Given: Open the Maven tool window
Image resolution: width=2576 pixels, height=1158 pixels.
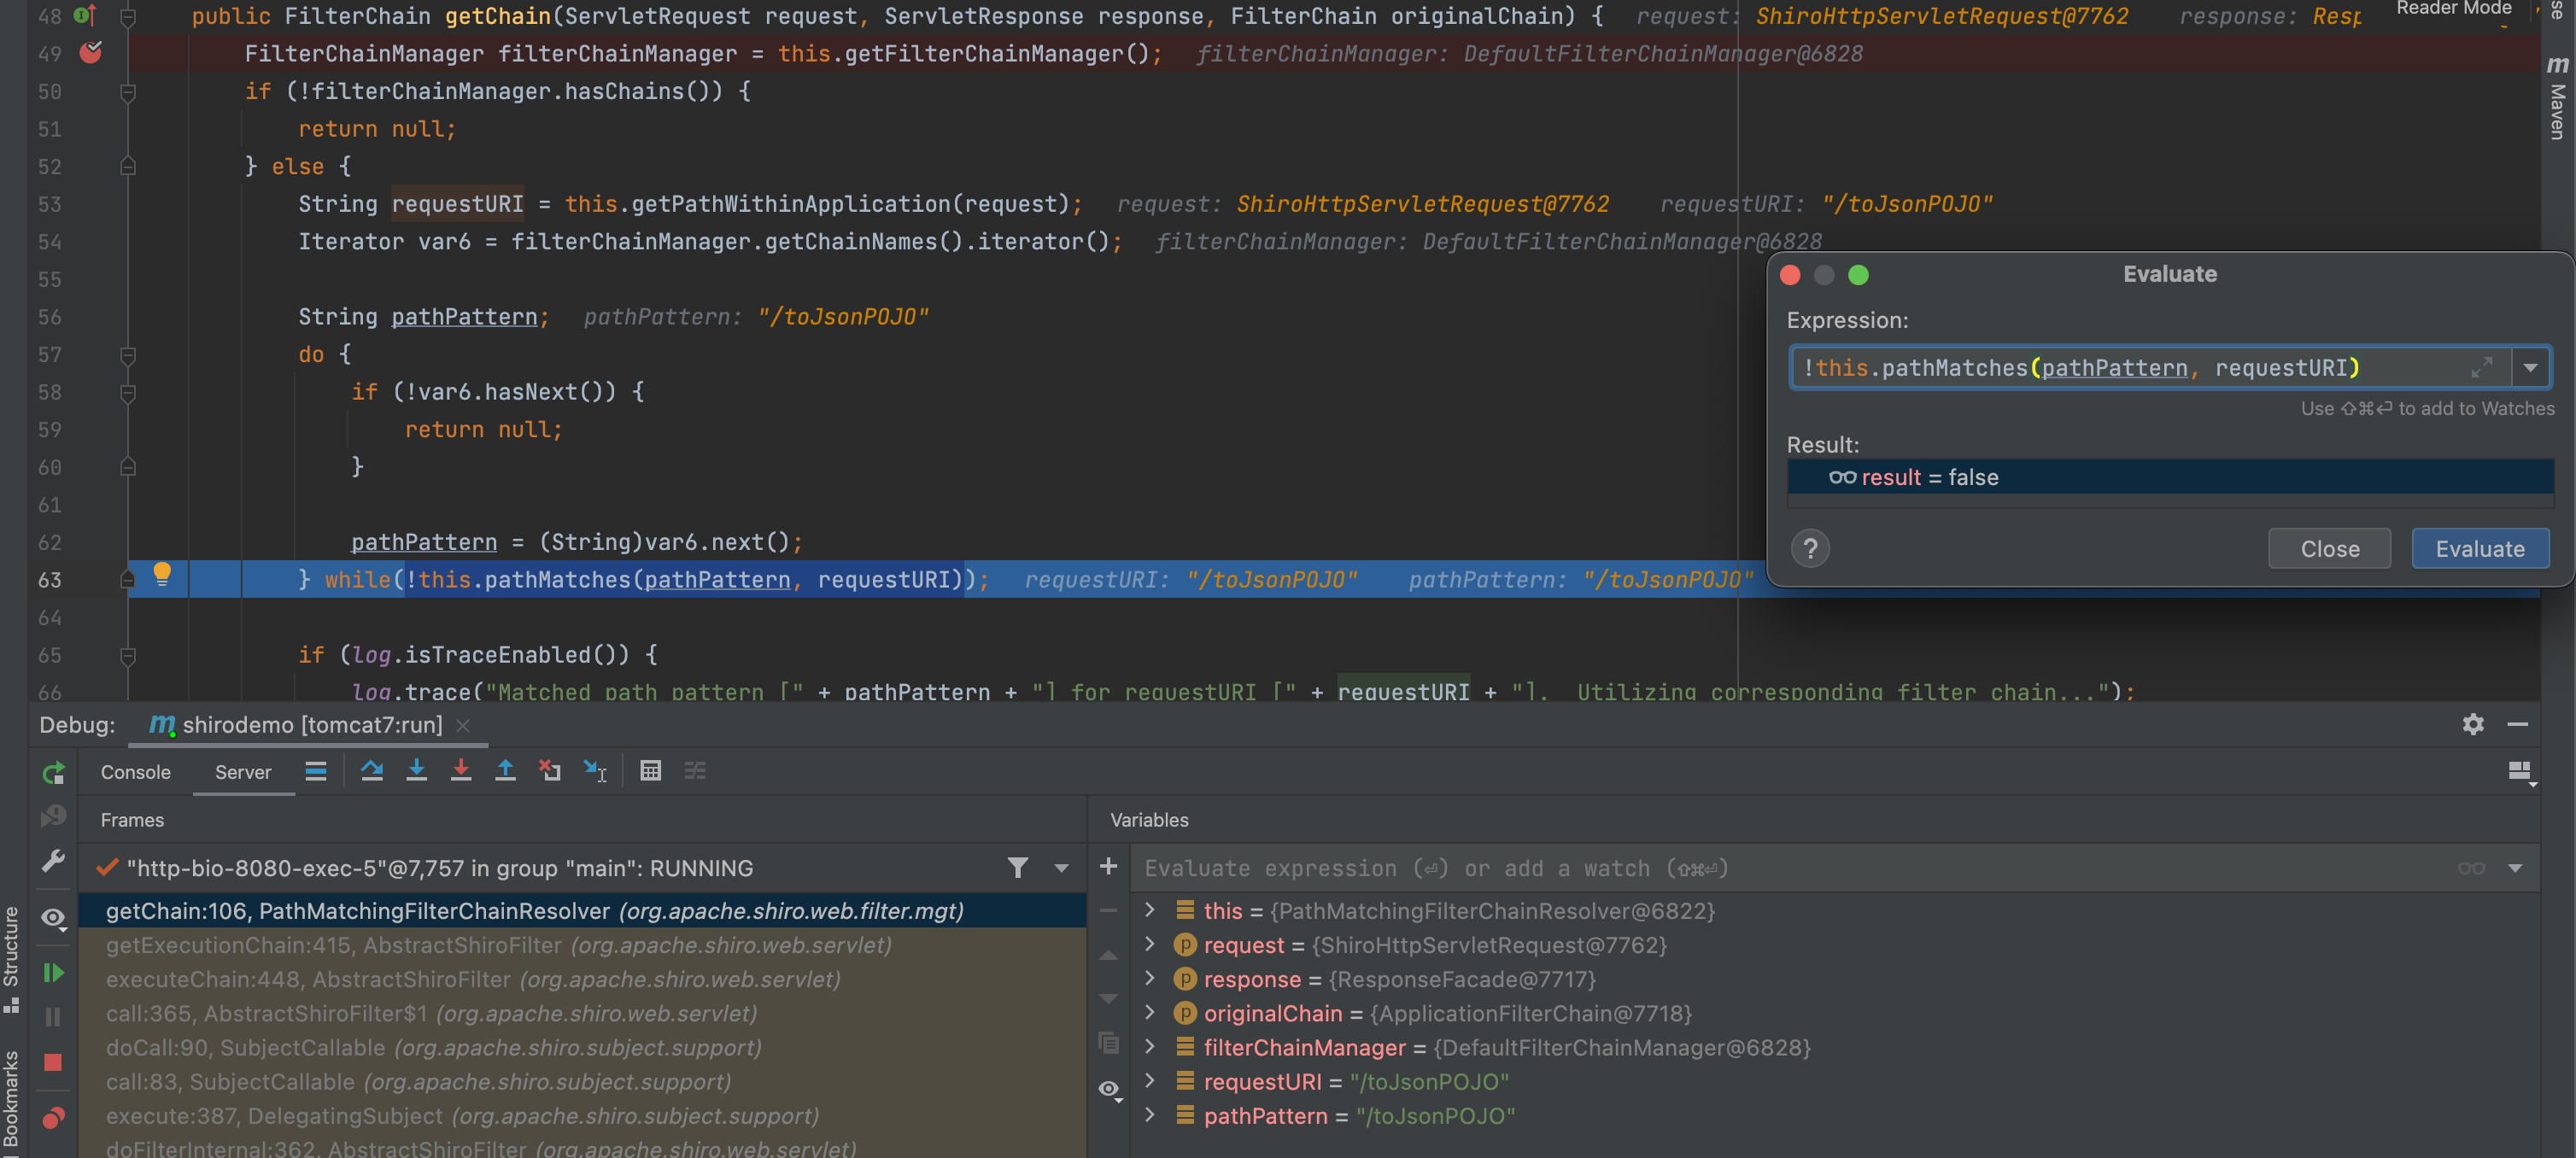Looking at the screenshot, I should coord(2557,98).
